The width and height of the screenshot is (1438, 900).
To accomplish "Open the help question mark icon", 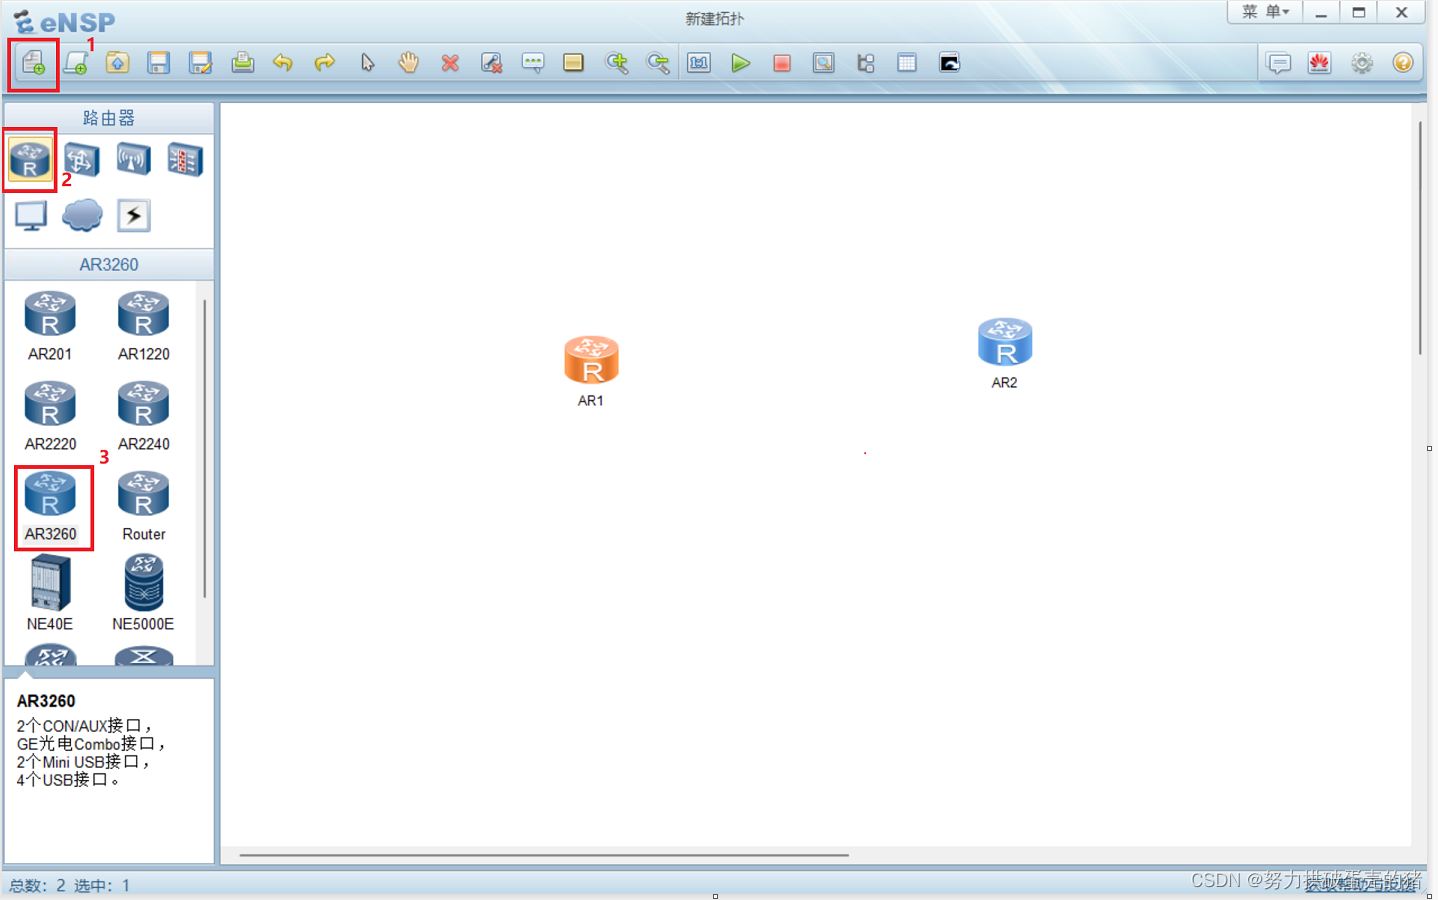I will click(1403, 63).
